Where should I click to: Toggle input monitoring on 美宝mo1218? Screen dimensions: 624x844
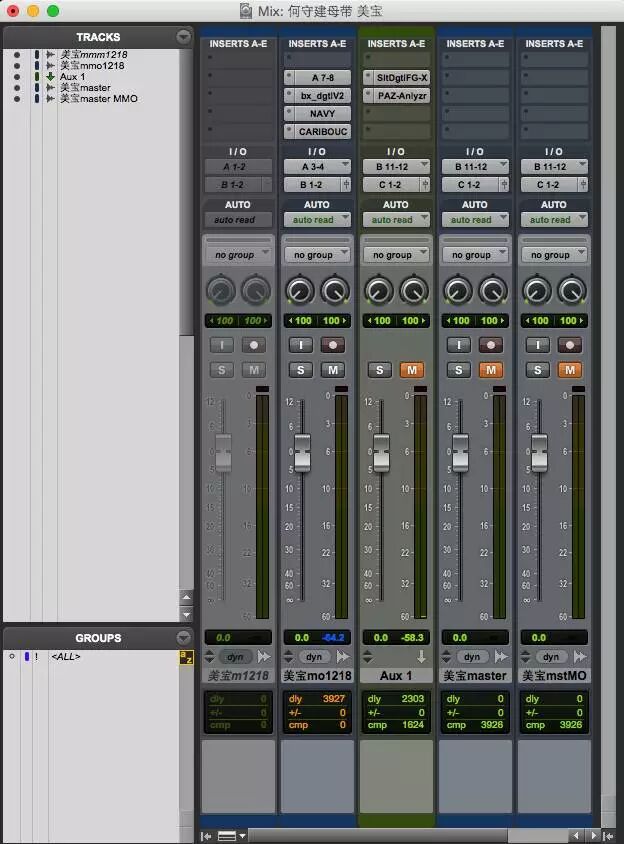click(301, 345)
